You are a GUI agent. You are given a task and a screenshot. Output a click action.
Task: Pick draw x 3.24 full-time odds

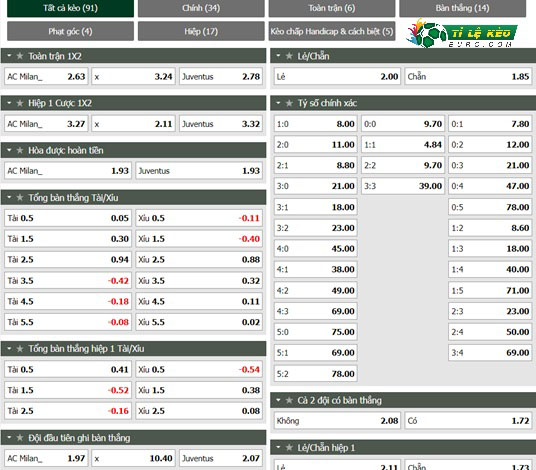click(133, 77)
